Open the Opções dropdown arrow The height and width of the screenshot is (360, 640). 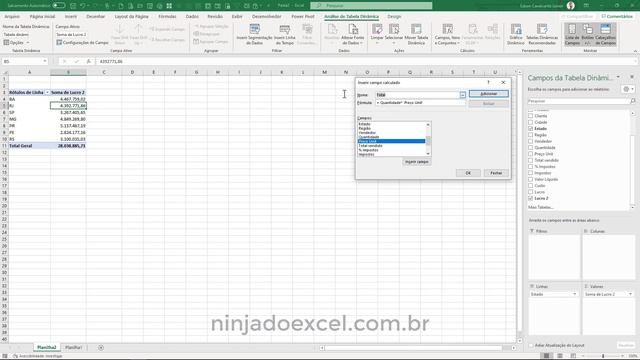point(28,42)
